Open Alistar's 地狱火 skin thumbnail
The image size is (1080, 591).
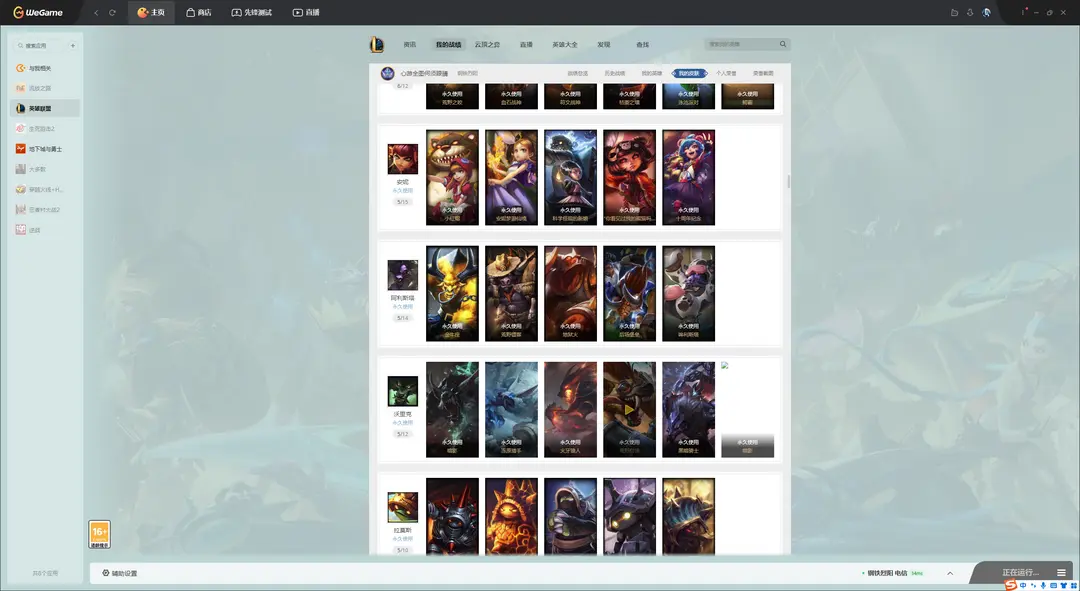(x=570, y=293)
